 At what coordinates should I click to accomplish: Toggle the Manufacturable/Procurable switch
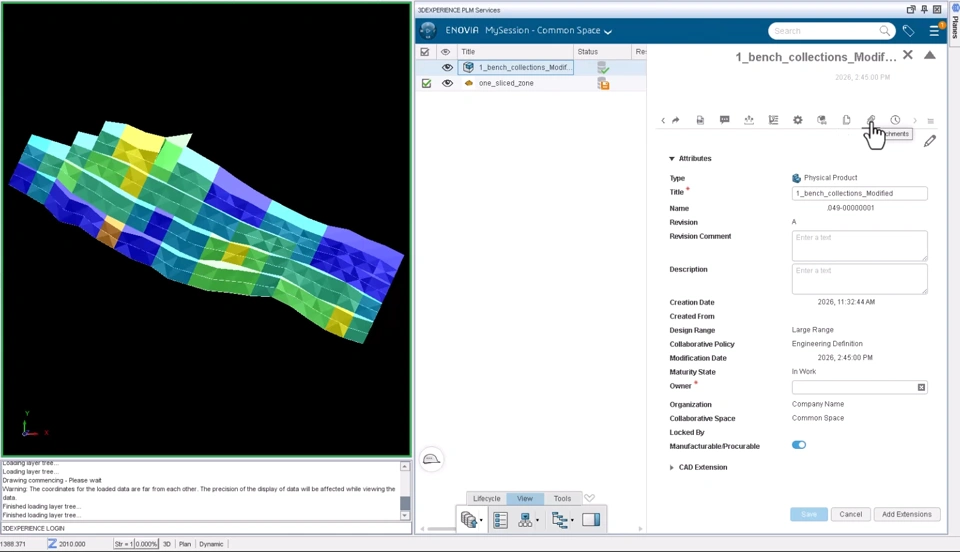point(799,445)
